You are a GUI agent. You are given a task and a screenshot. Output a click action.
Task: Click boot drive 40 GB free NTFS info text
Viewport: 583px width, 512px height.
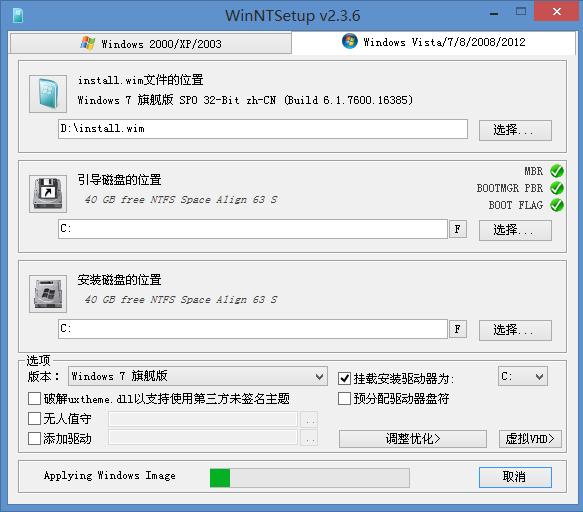point(181,200)
